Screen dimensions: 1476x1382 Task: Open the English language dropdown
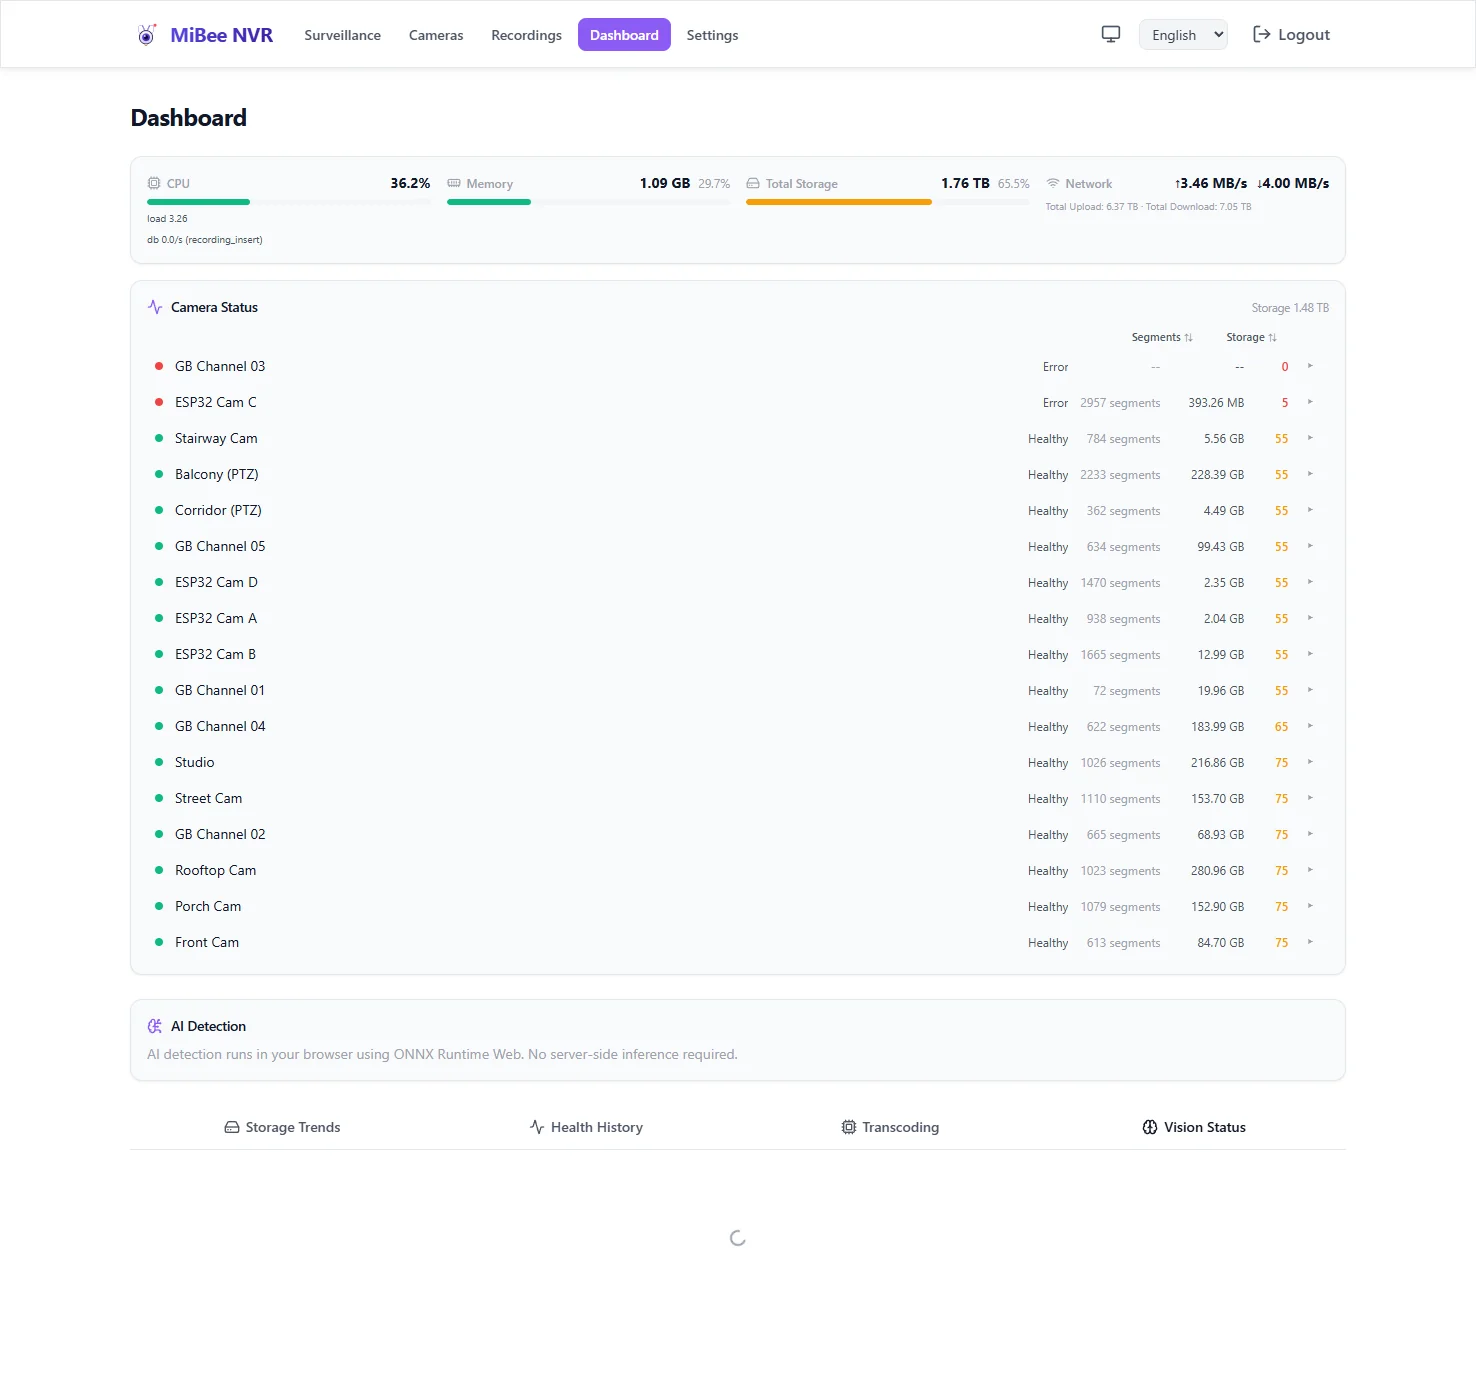[x=1183, y=35]
